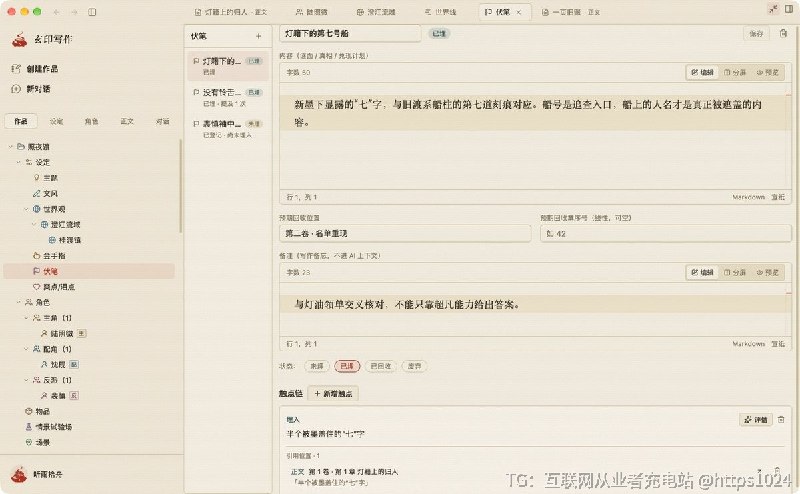
Task: Set status to 已回收
Action: point(381,366)
